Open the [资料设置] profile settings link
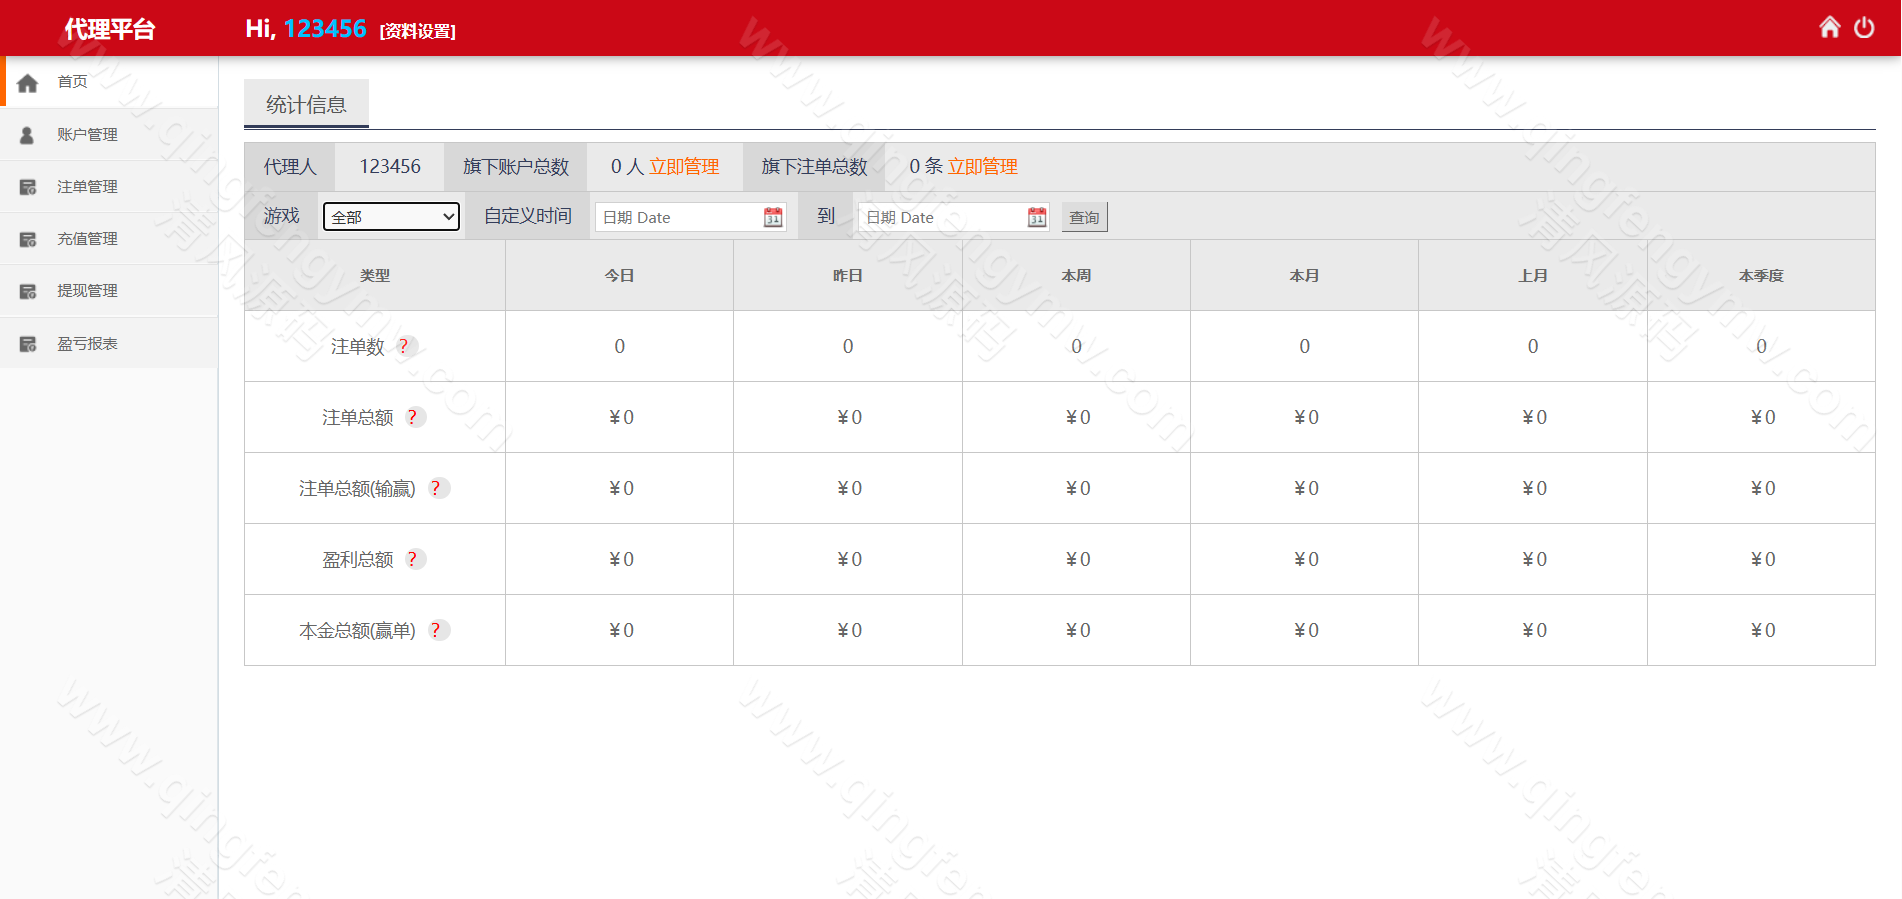 pyautogui.click(x=417, y=31)
